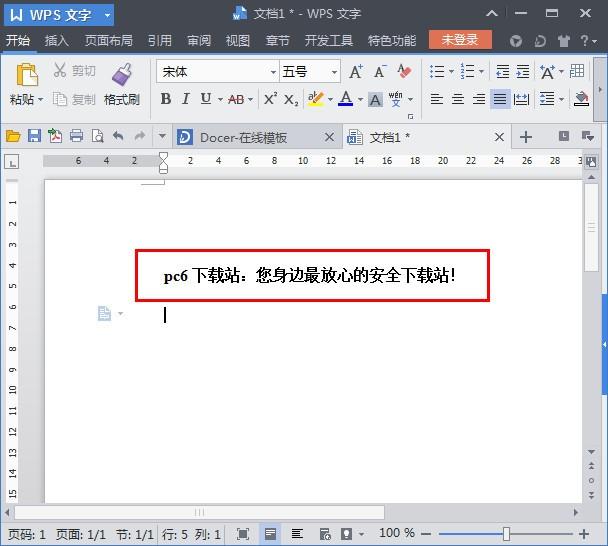The image size is (608, 546).
Task: Click the zoom slider handle
Action: 506,534
